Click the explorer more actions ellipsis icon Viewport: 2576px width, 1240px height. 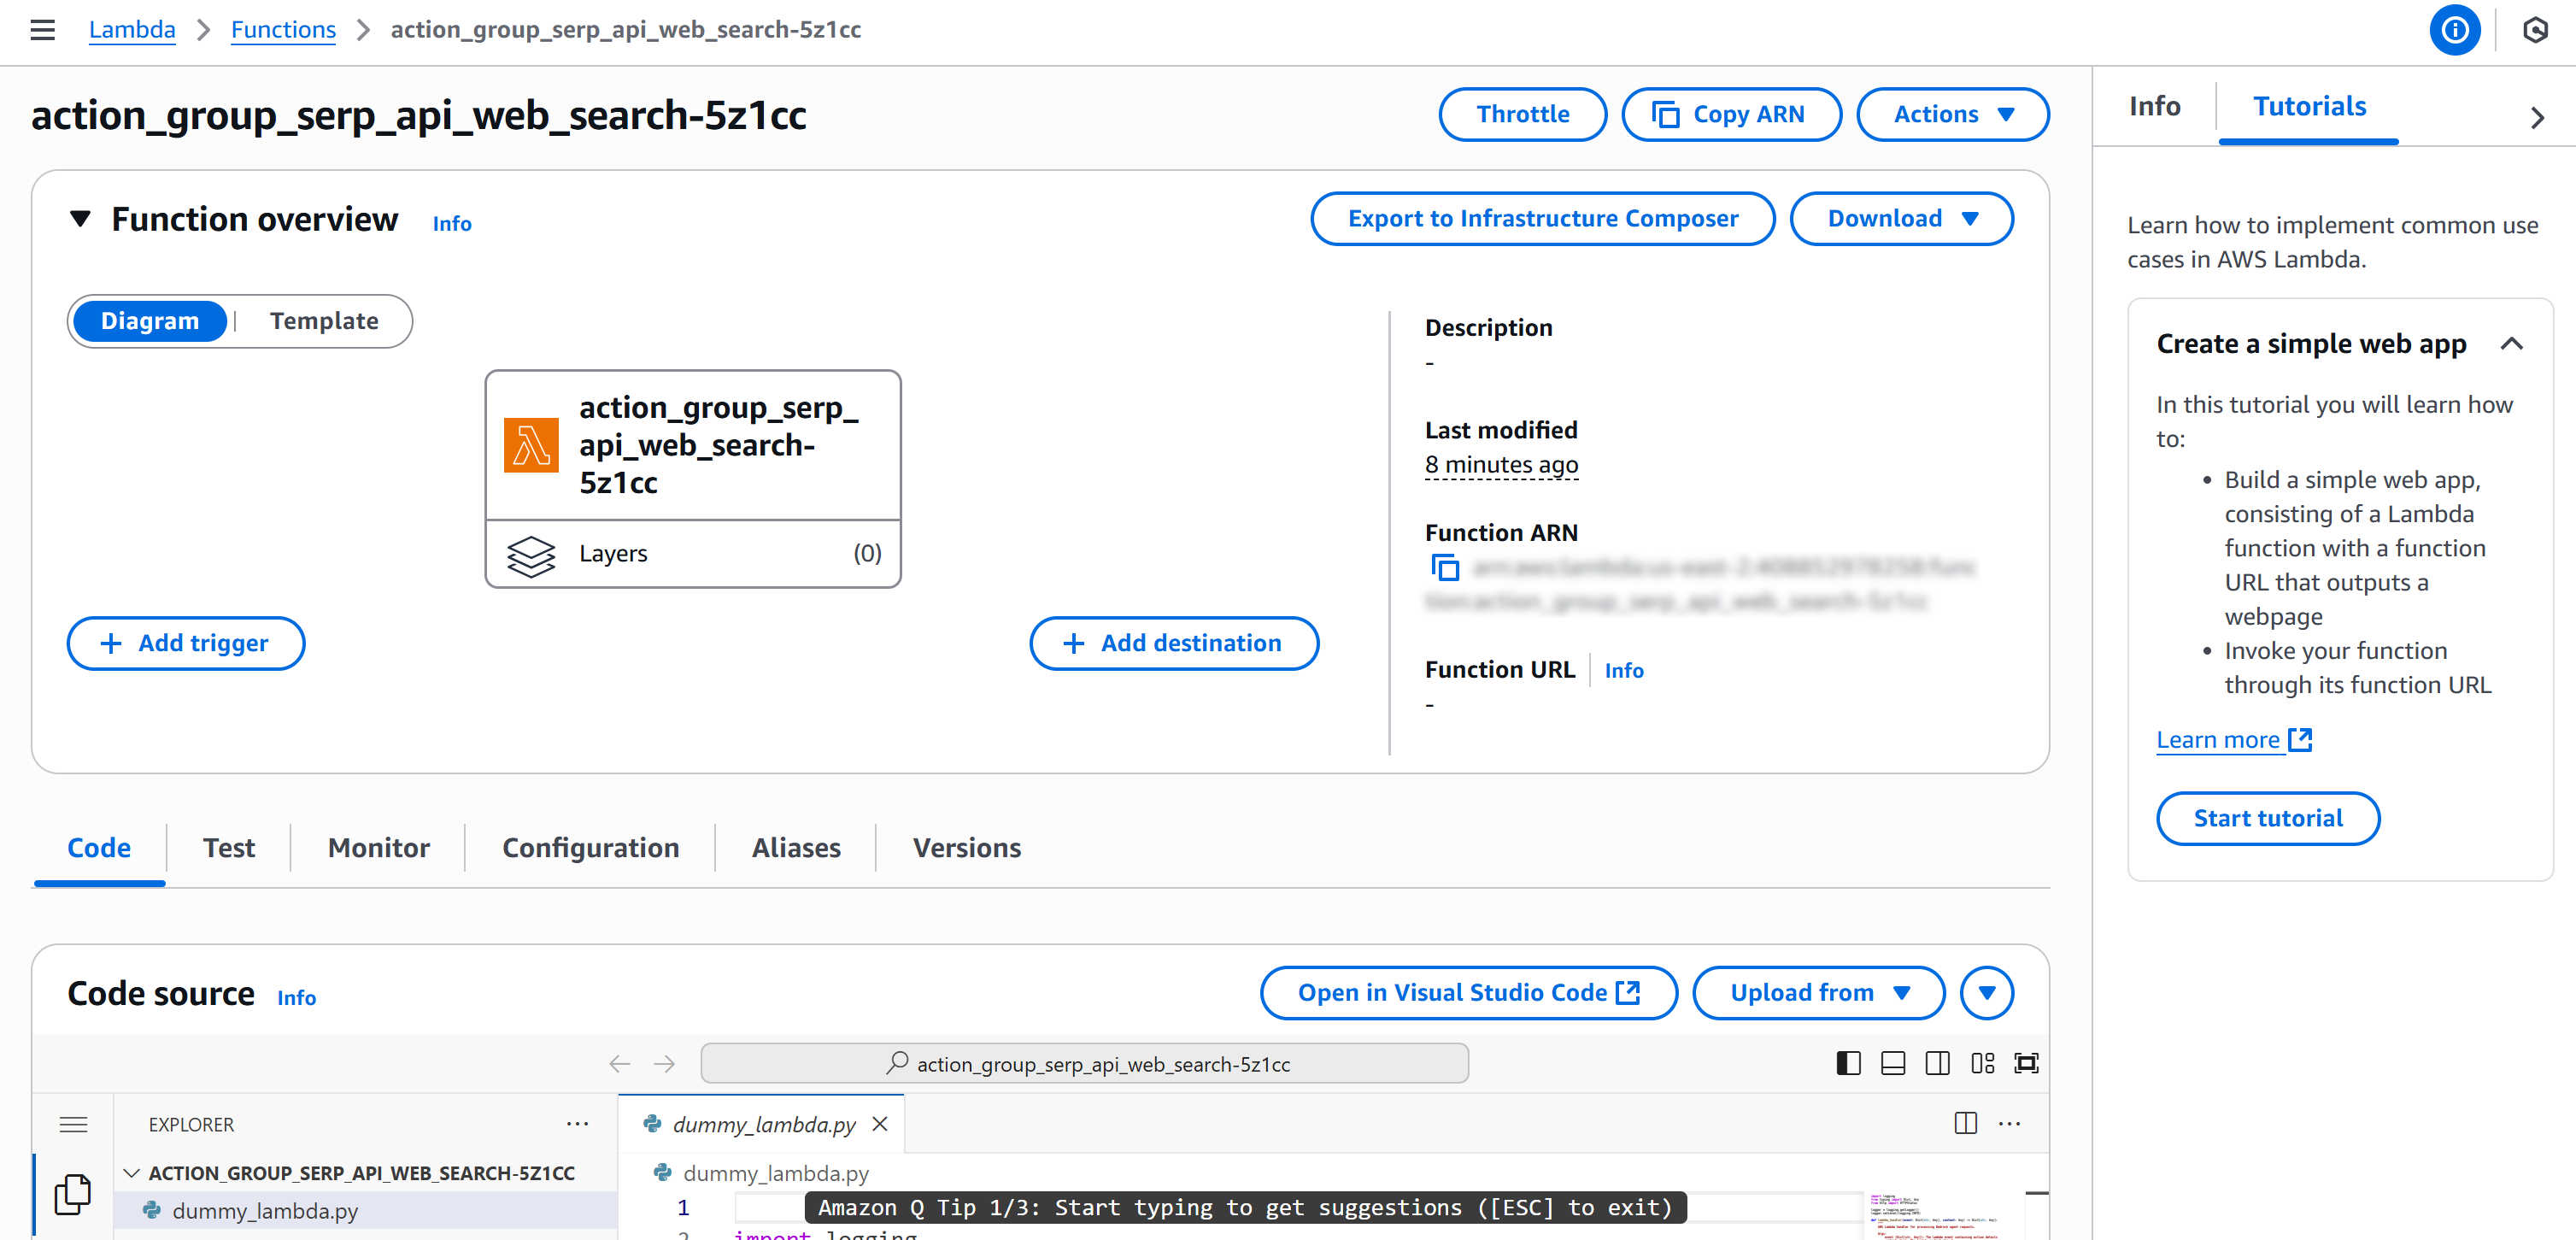click(578, 1124)
